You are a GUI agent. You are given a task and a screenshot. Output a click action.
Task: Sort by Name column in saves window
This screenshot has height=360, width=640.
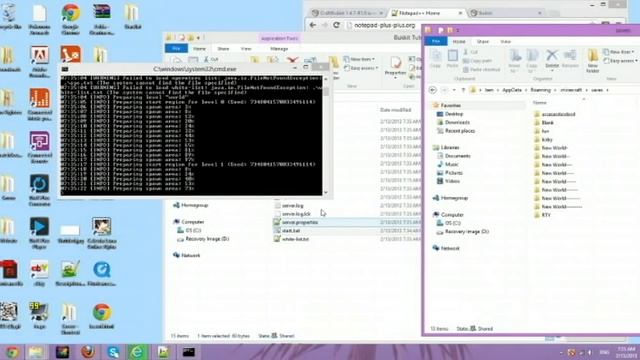point(540,103)
